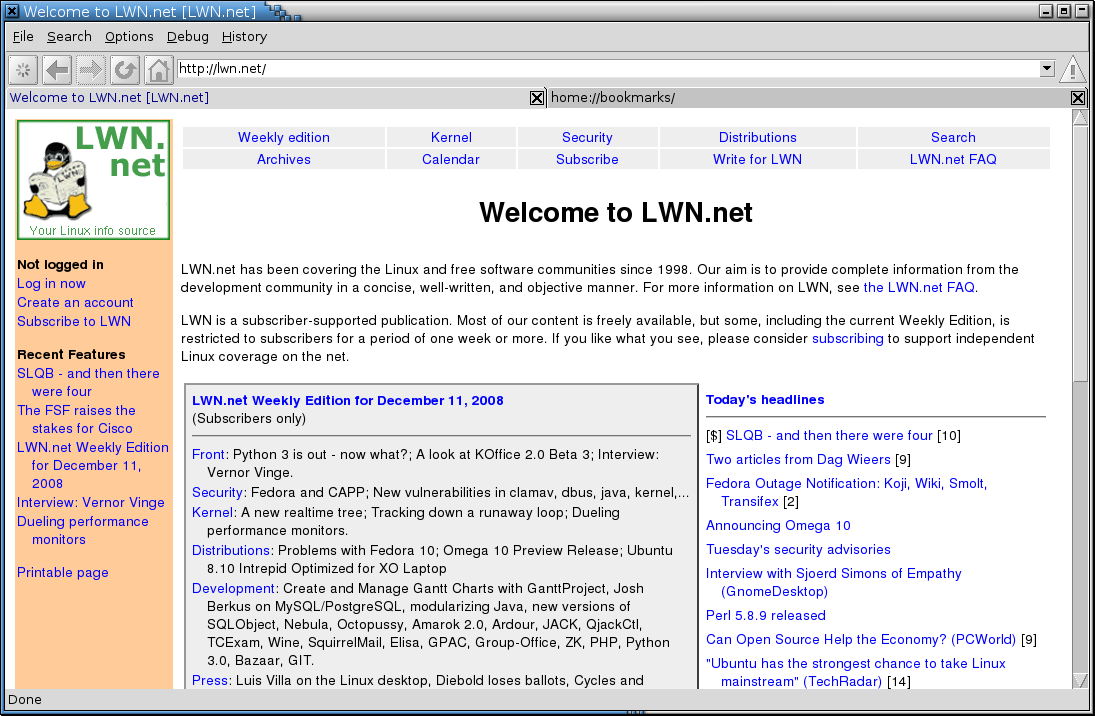Screen dimensions: 1095x716
Task: Go to home page via house icon
Action: pos(158,70)
